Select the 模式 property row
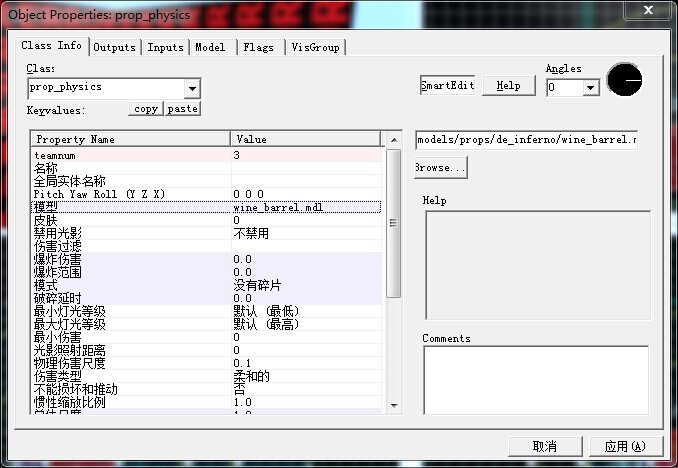 [x=208, y=285]
